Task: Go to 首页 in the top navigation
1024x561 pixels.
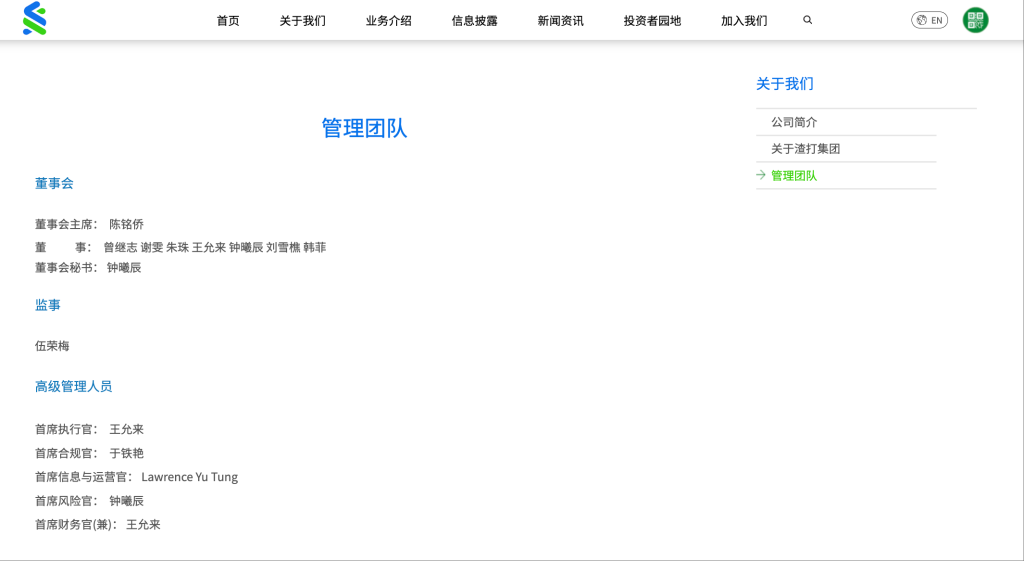Action: point(228,21)
